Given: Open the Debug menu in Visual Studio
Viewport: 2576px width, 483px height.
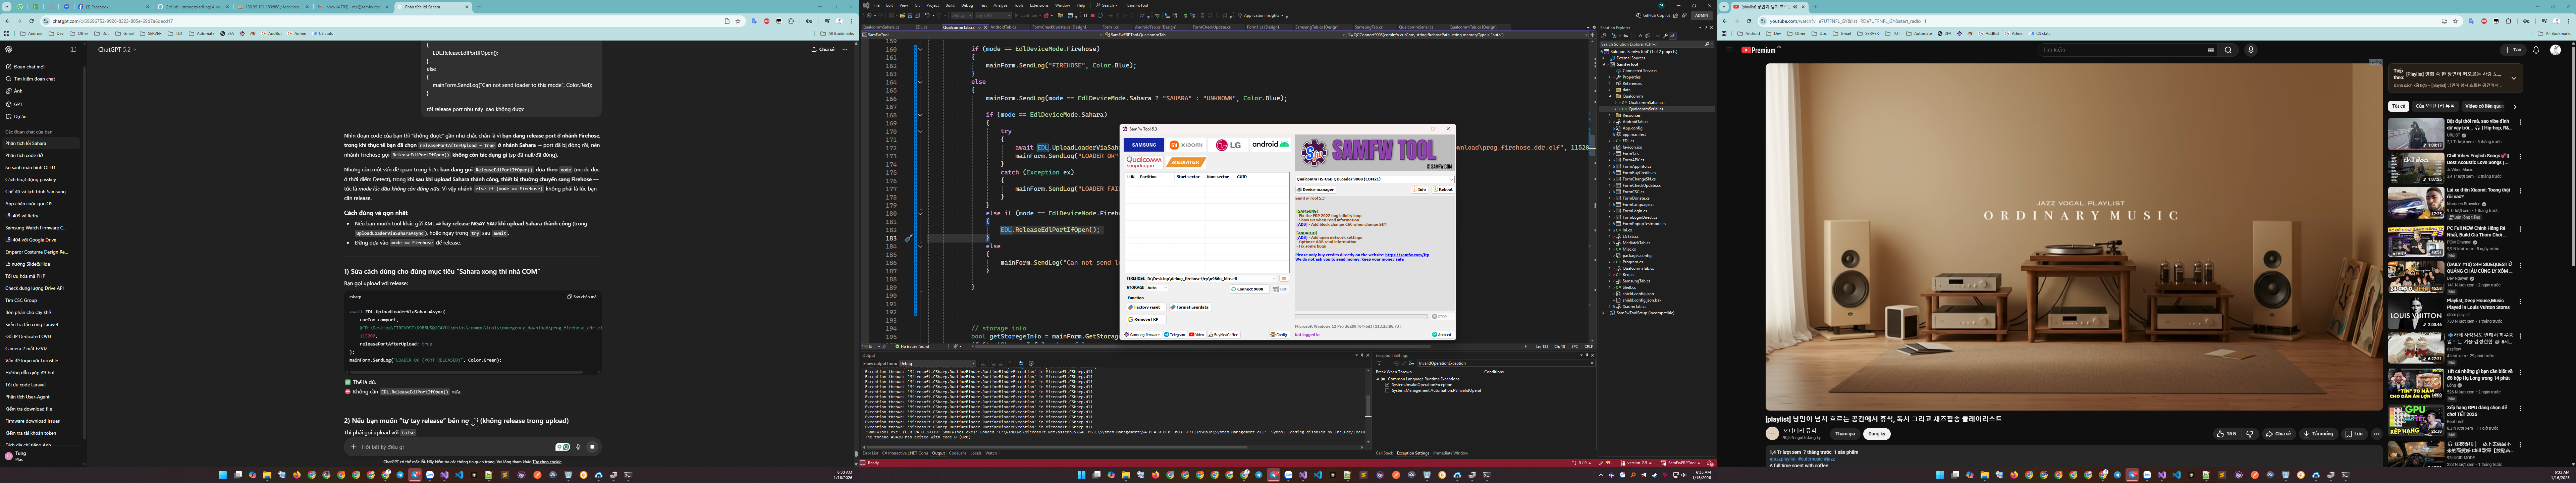Looking at the screenshot, I should [x=967, y=5].
